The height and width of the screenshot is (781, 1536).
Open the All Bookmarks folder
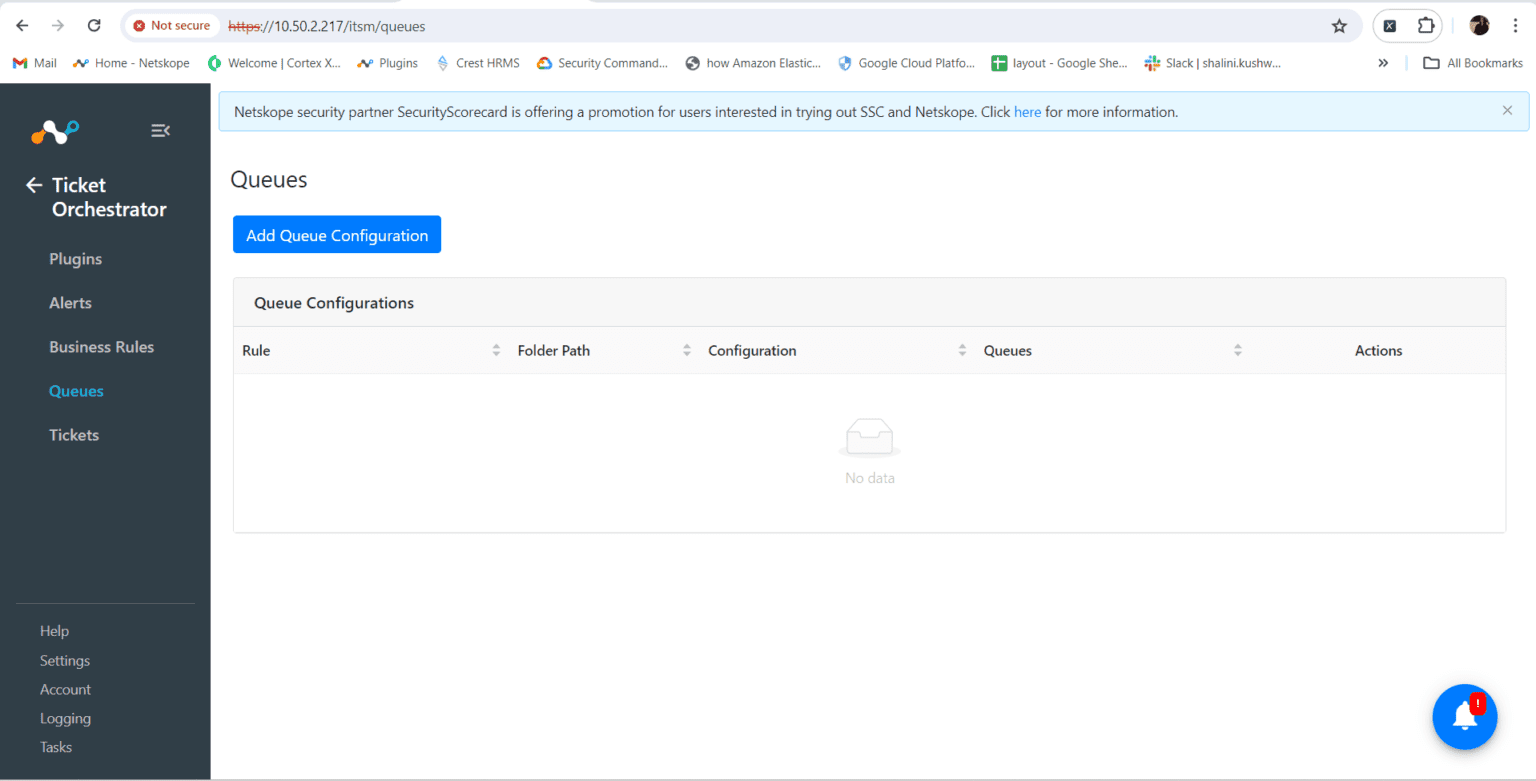[1472, 62]
